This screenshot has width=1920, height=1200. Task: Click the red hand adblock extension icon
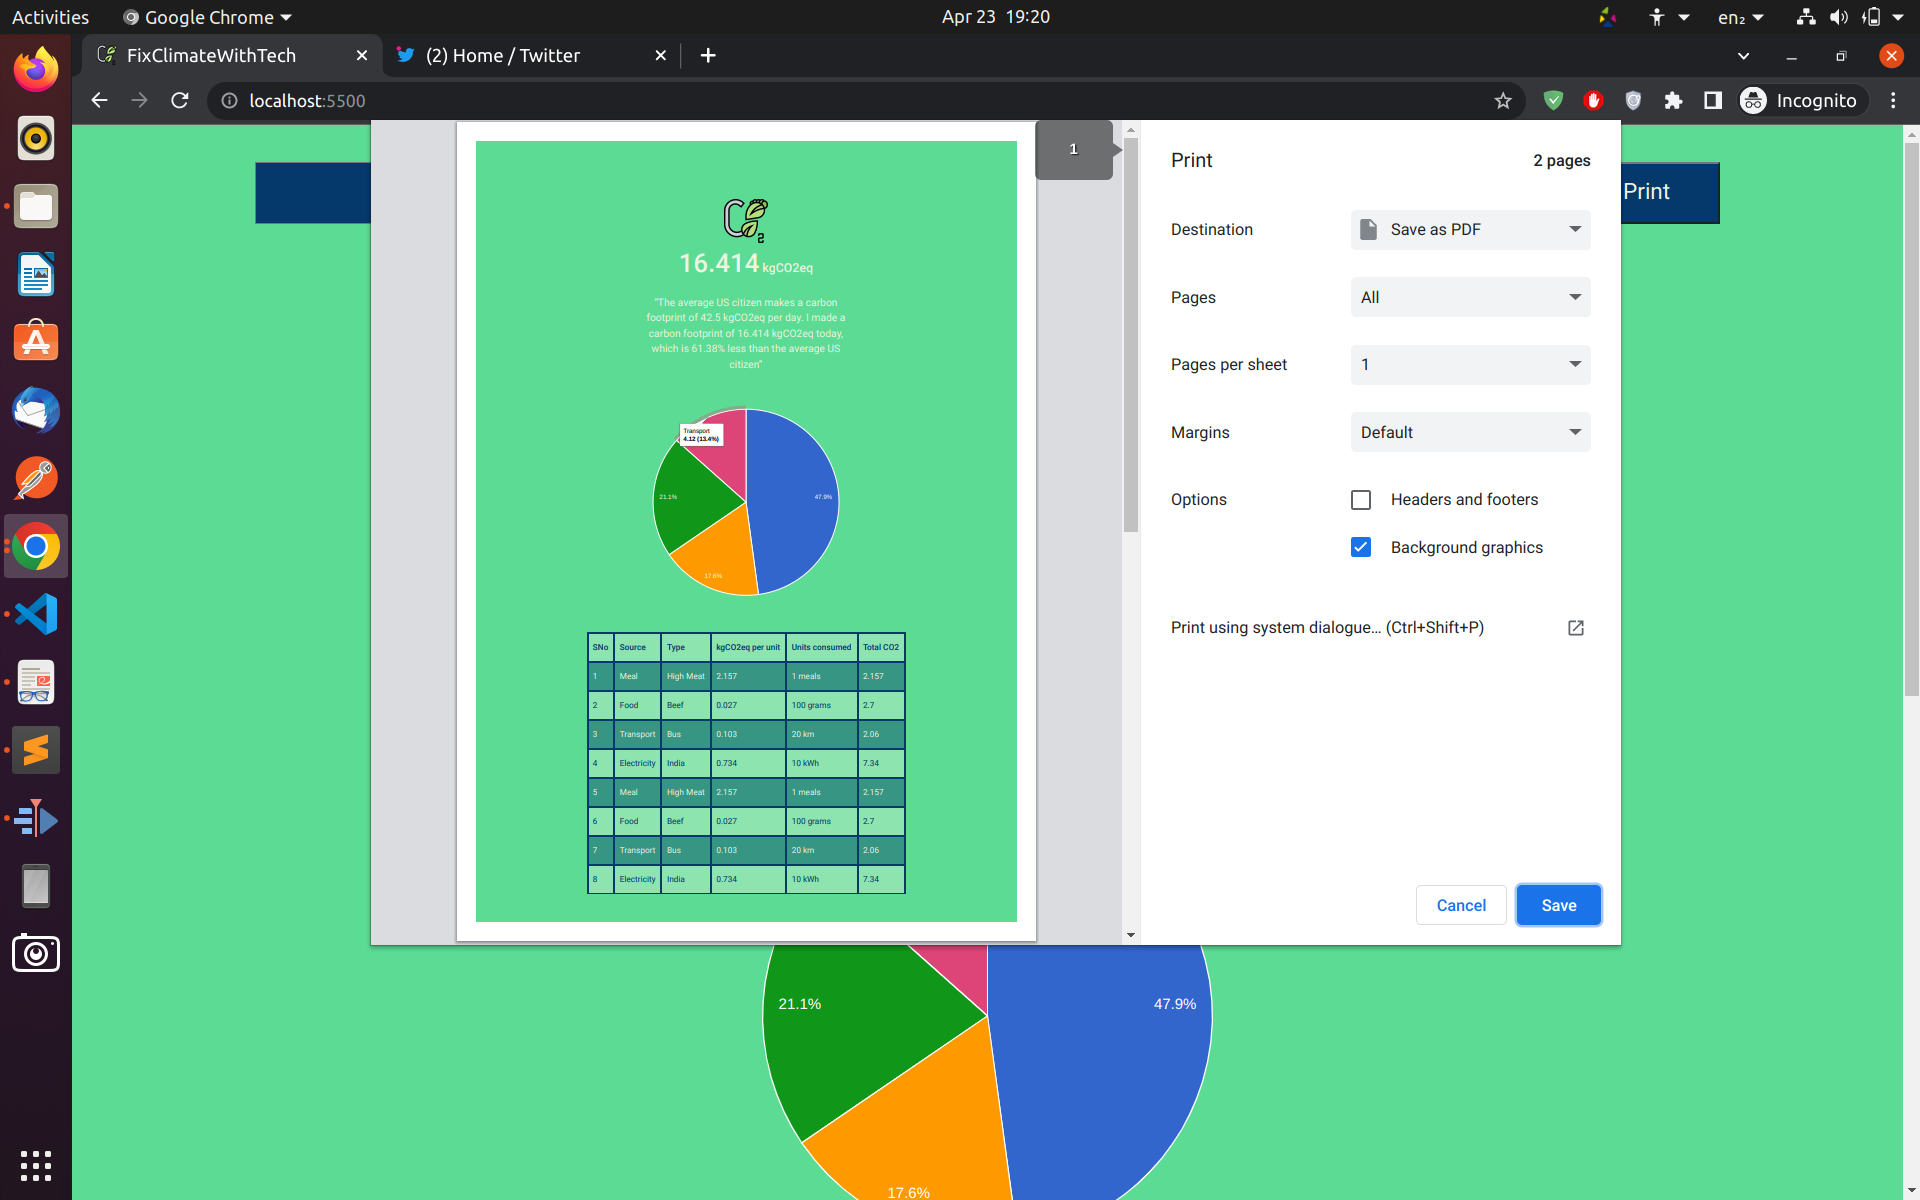[x=1593, y=100]
